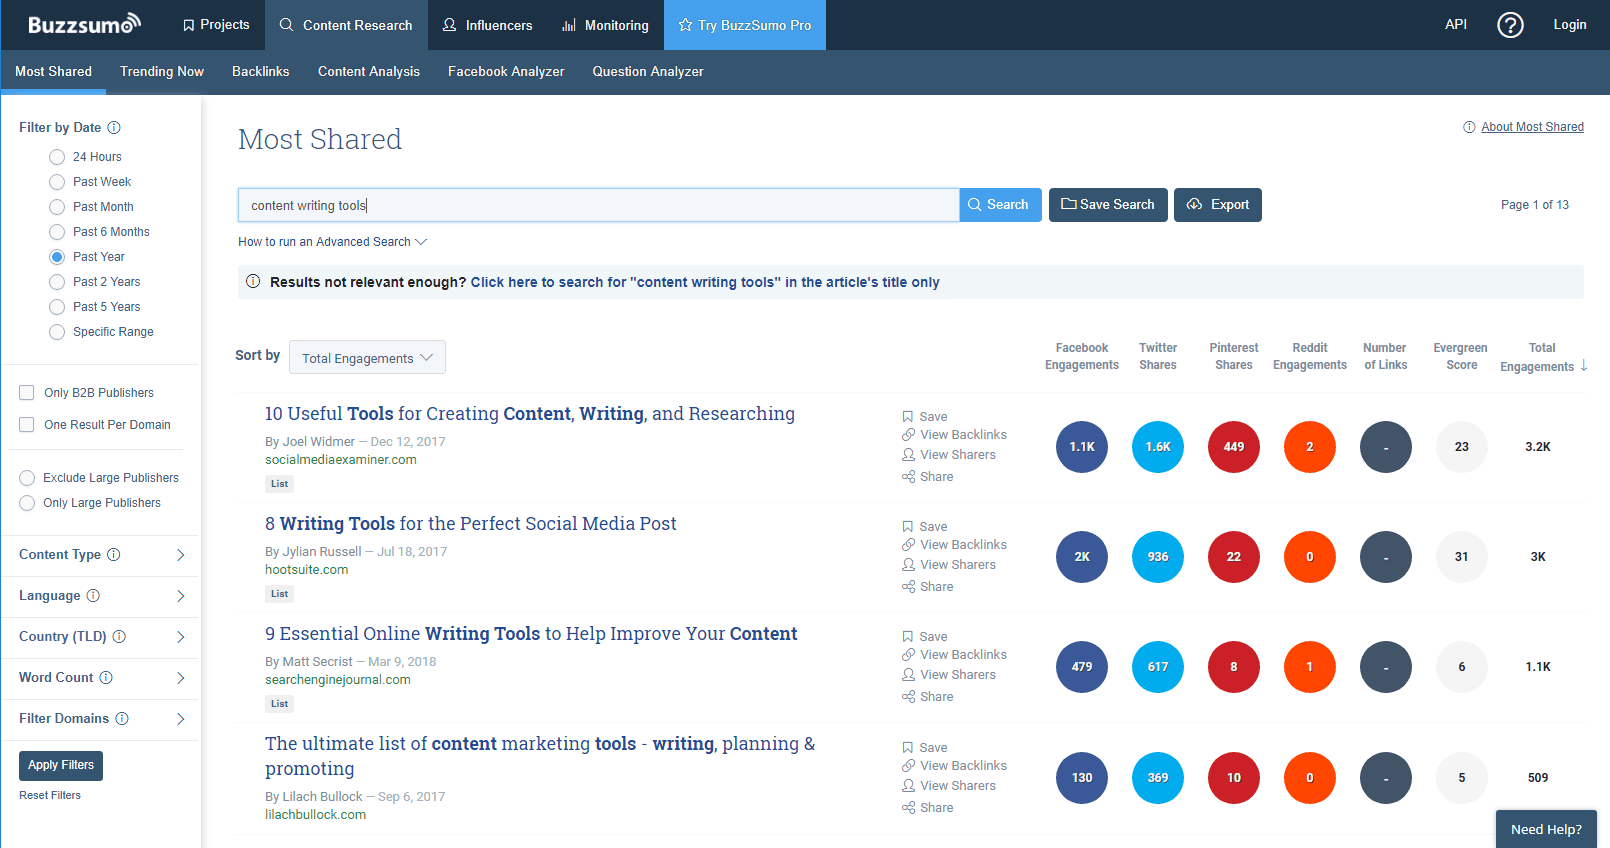The height and width of the screenshot is (848, 1610).
Task: Click the Word Count info icon
Action: coord(106,677)
